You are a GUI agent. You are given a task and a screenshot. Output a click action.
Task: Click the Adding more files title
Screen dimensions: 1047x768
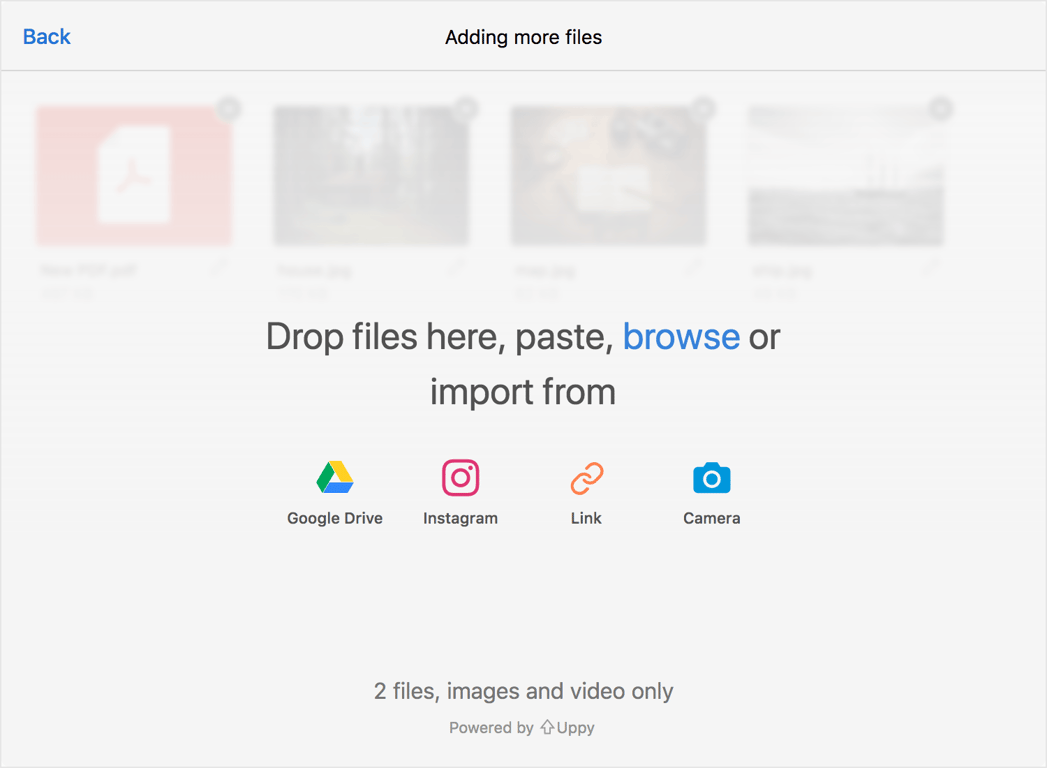pos(523,37)
